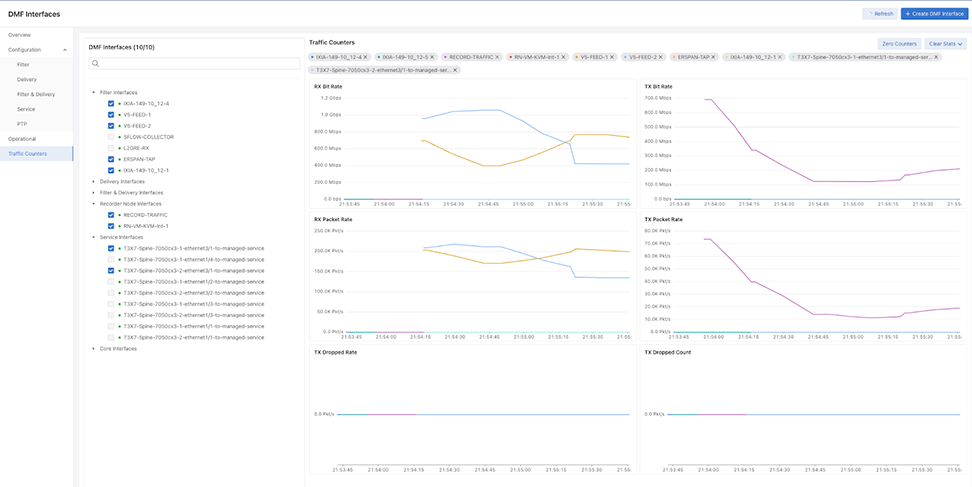Remove the ERSPAN-TAP tag with its X icon

(x=713, y=57)
